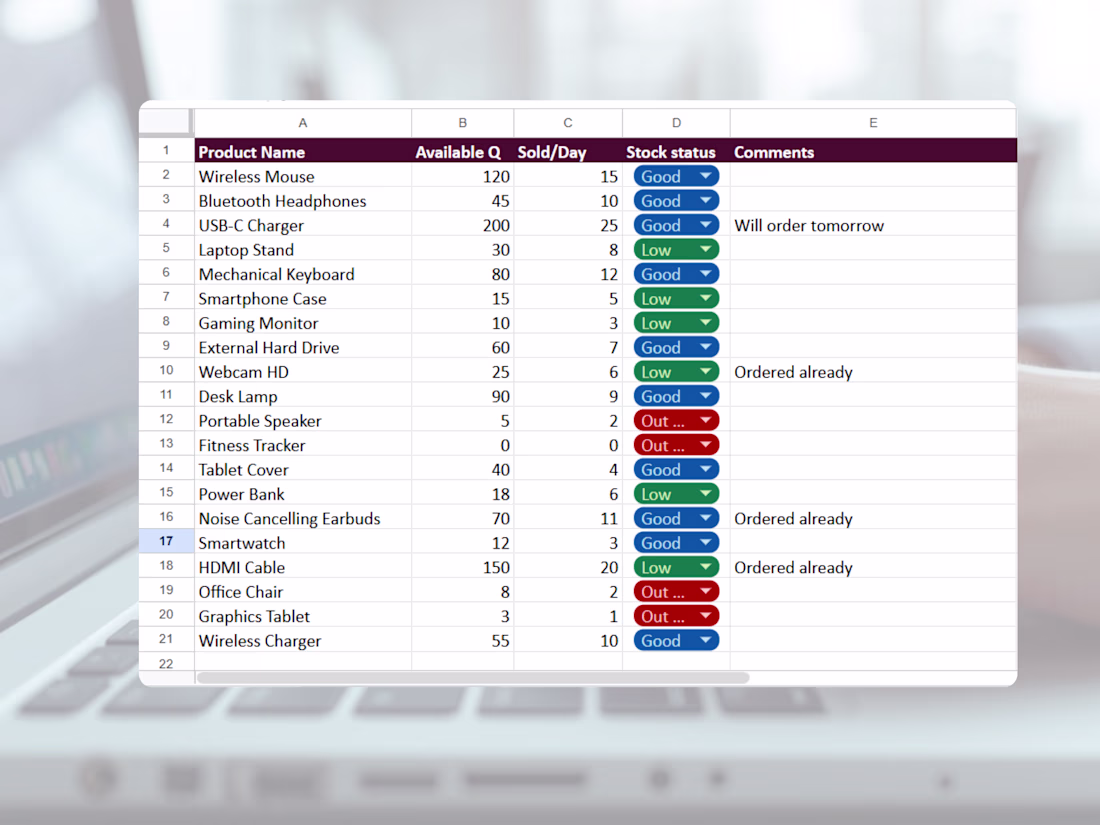Open the stock status dropdown for Wireless Mouse
The height and width of the screenshot is (825, 1100).
[x=676, y=176]
